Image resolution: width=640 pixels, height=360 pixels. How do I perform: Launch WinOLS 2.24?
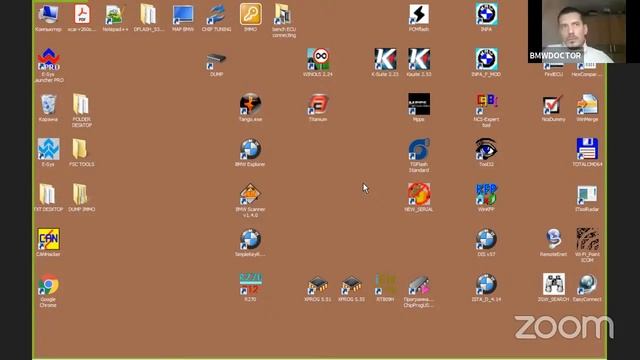318,60
